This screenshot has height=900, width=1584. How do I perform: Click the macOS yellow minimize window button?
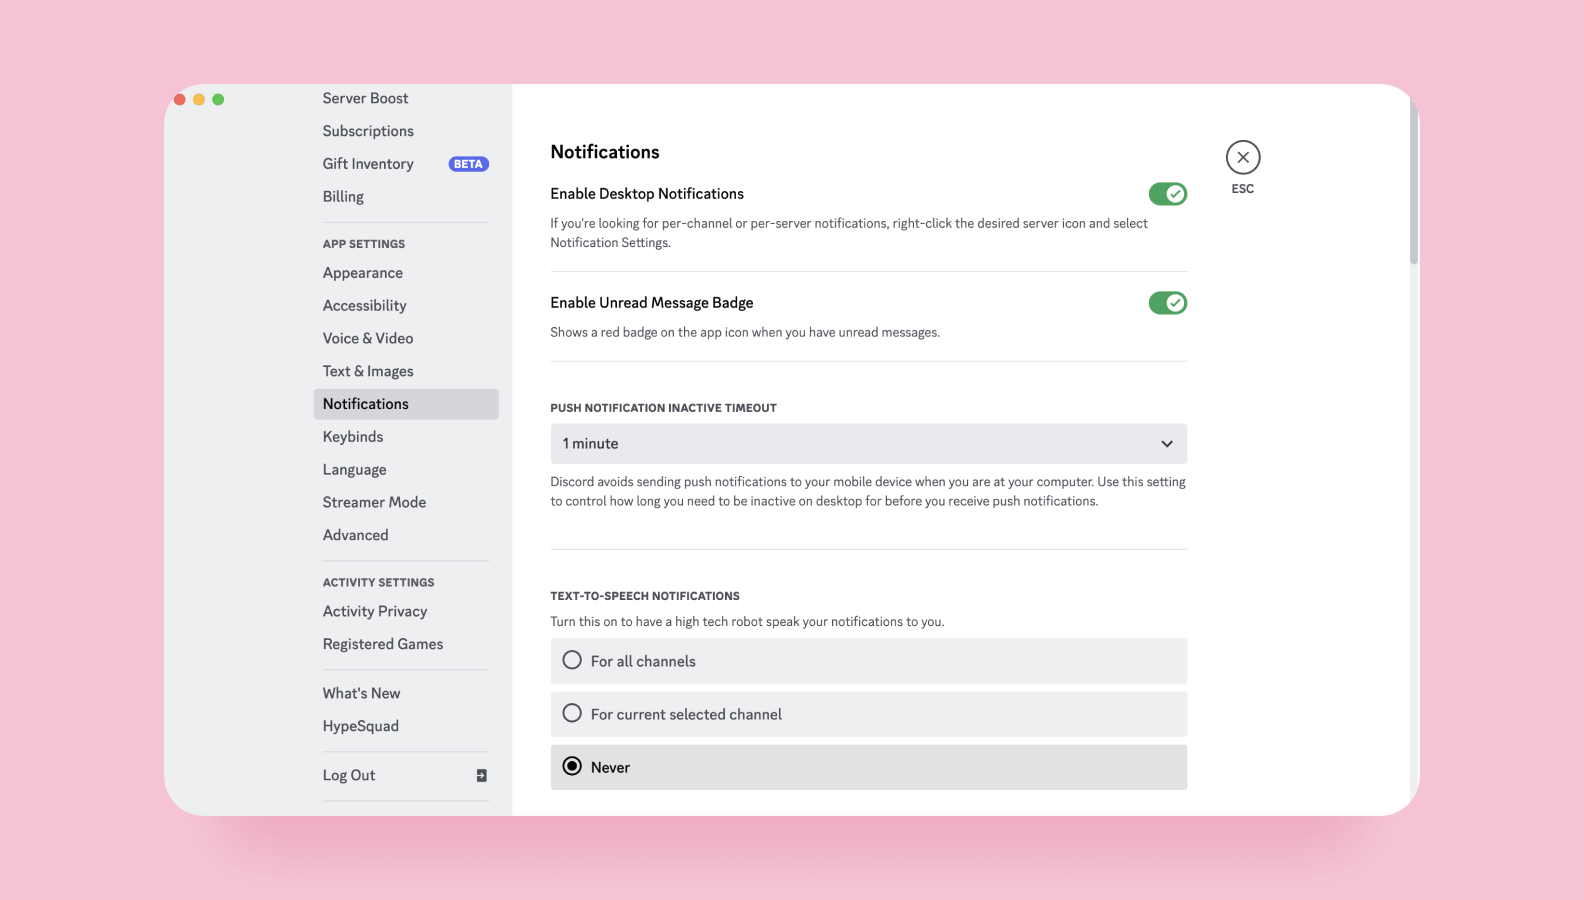click(x=199, y=99)
